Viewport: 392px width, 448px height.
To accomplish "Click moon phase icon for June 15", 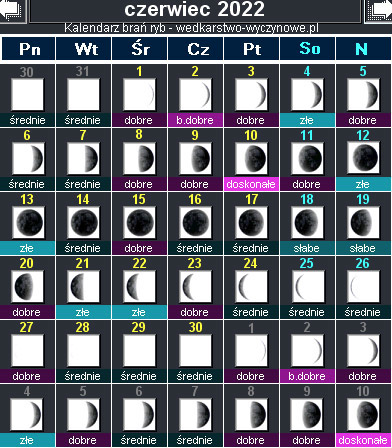I will [139, 223].
